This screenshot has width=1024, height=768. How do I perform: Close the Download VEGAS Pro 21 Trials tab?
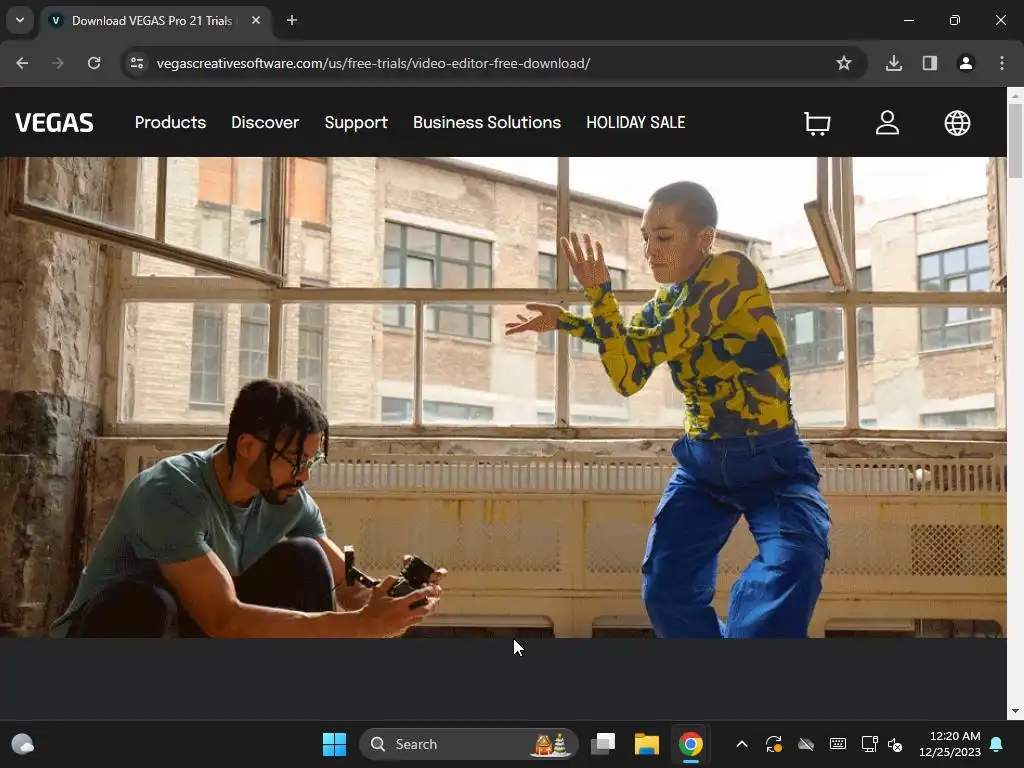tap(256, 20)
